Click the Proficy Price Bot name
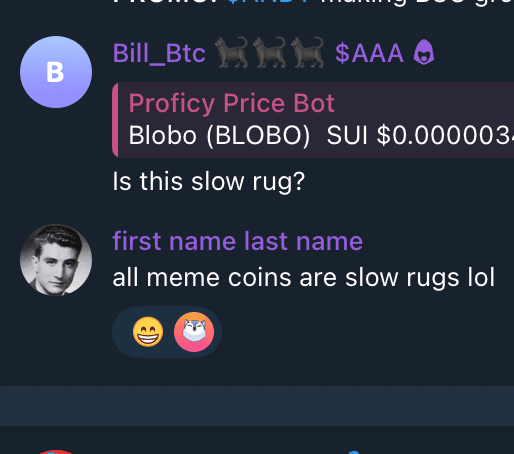 tap(231, 103)
